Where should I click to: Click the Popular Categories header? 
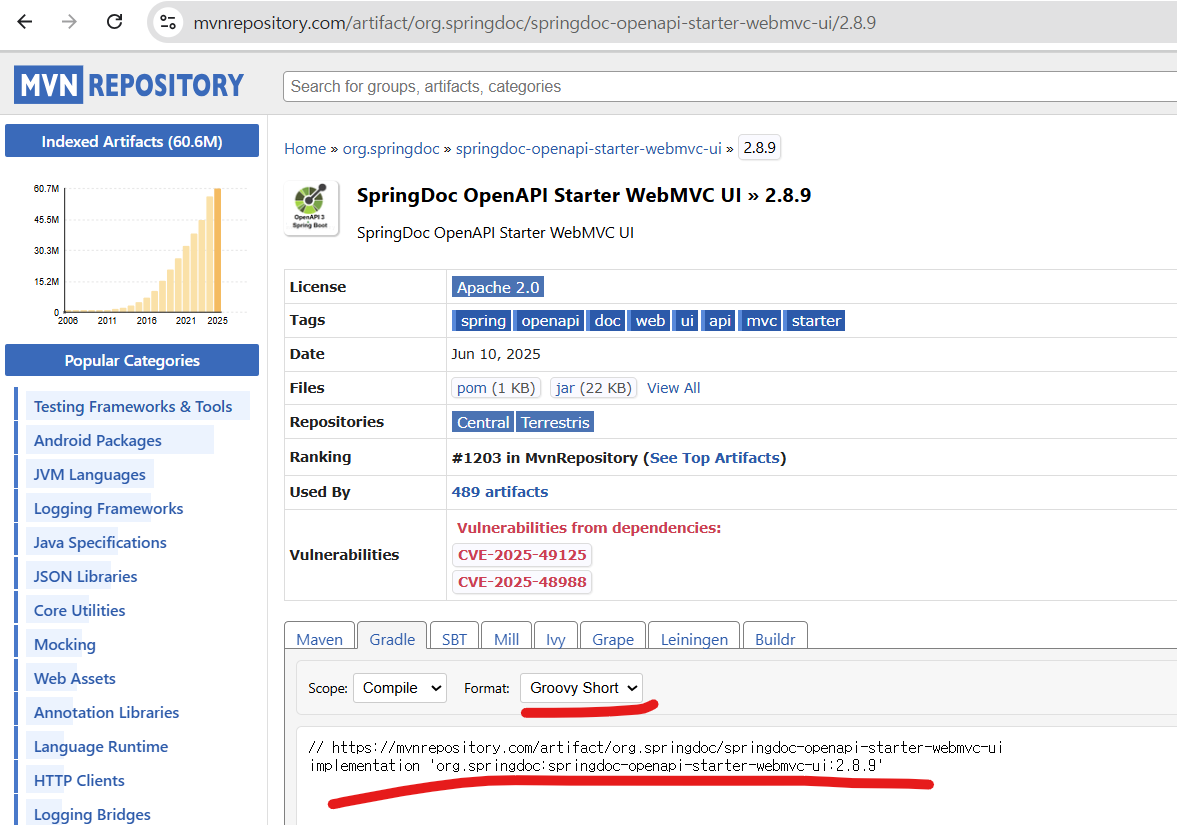coord(132,360)
